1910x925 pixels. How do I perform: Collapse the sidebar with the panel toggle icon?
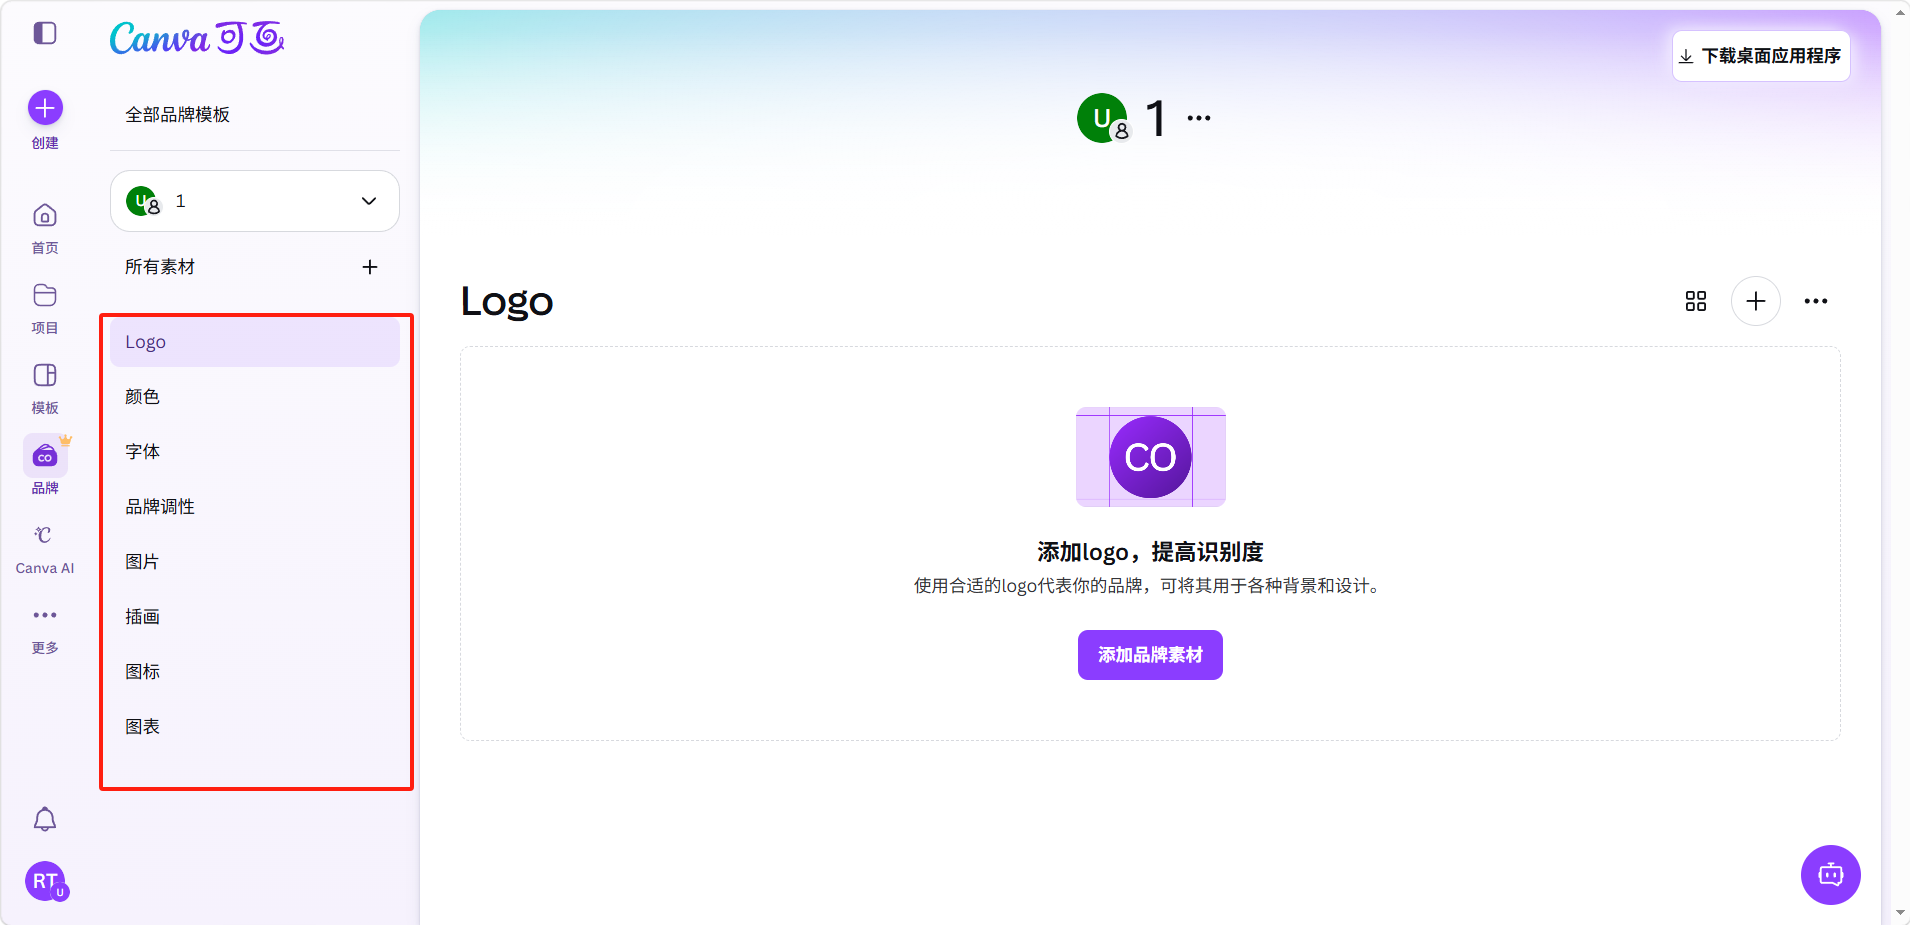[45, 33]
